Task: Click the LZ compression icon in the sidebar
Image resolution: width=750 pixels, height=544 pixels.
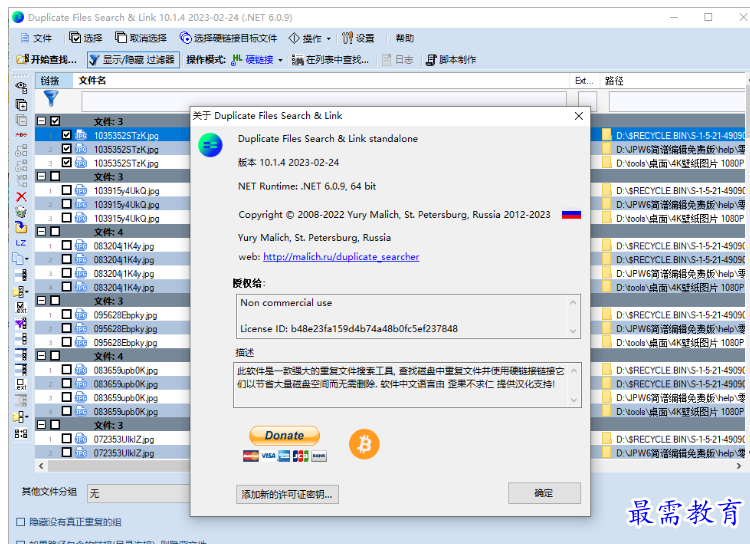Action: 21,243
